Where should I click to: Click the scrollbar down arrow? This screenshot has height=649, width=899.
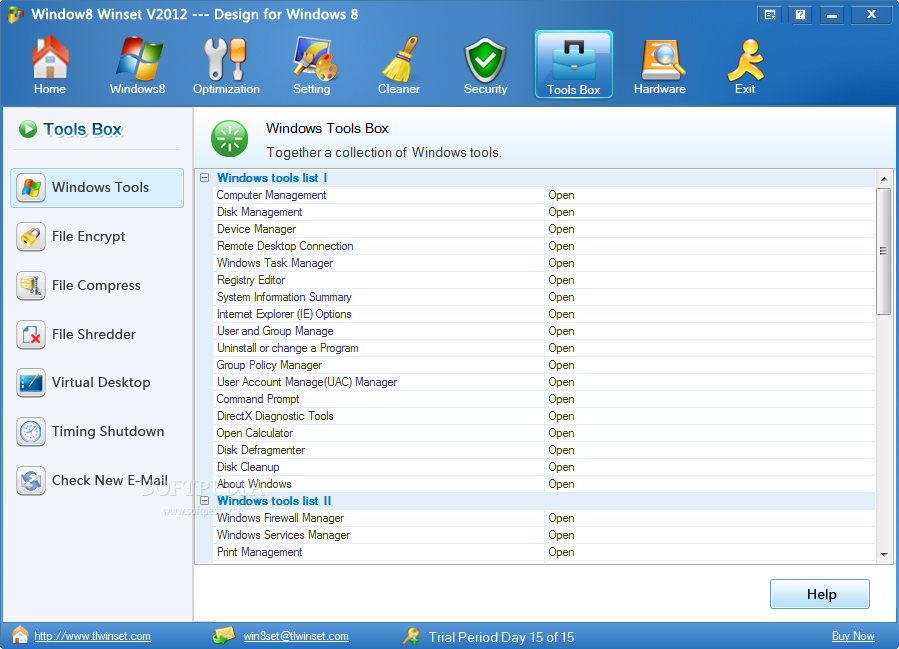tap(884, 554)
